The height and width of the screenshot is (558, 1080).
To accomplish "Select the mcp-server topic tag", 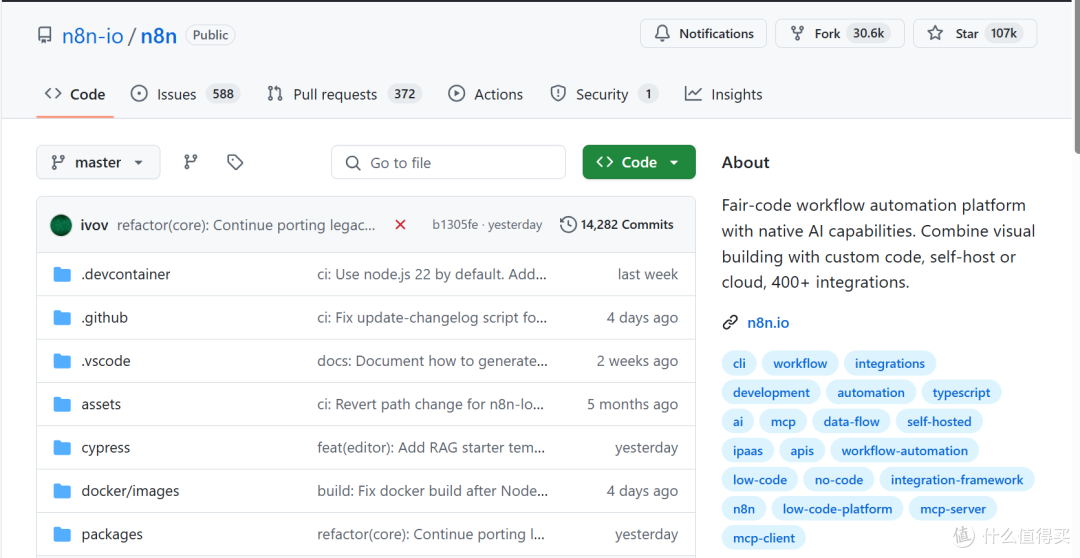I will [x=953, y=509].
